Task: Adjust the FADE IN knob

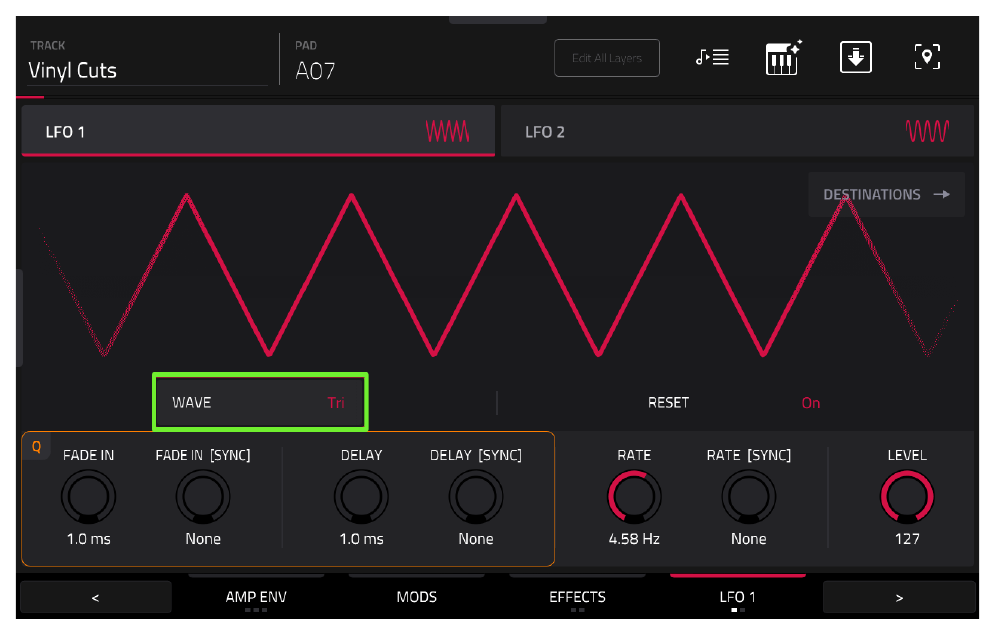Action: pos(88,497)
